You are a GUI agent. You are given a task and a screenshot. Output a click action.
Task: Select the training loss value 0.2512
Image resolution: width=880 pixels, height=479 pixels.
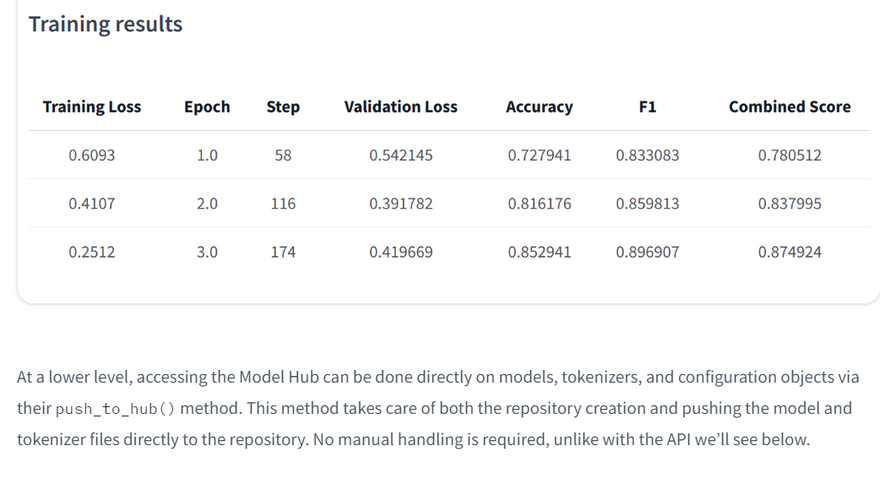(92, 252)
